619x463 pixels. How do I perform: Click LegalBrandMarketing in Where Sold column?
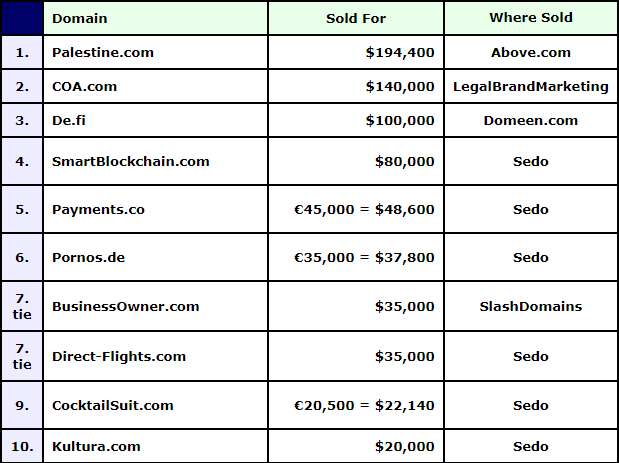tap(531, 86)
